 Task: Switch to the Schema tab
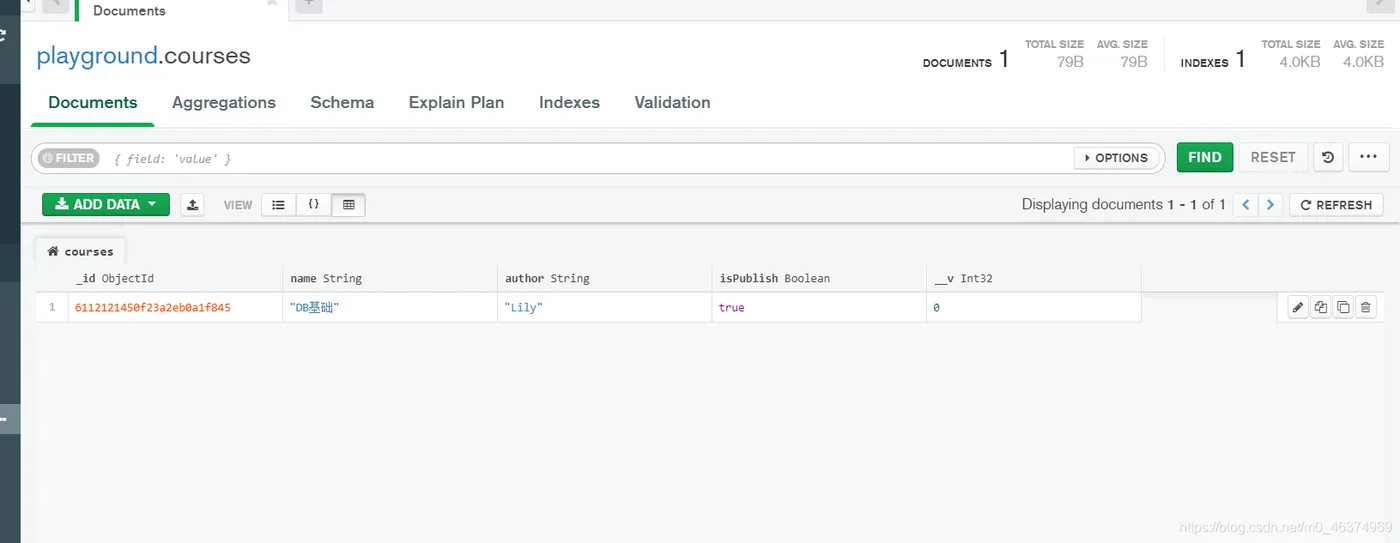coord(342,102)
